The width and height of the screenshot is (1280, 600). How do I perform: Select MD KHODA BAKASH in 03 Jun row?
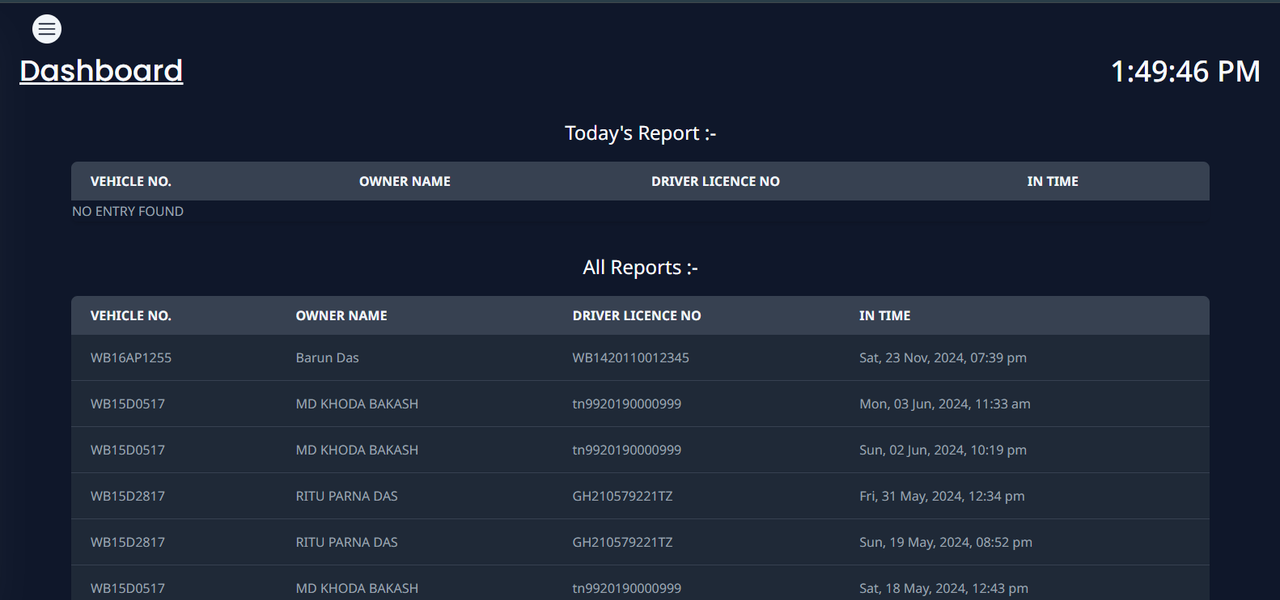pyautogui.click(x=357, y=404)
